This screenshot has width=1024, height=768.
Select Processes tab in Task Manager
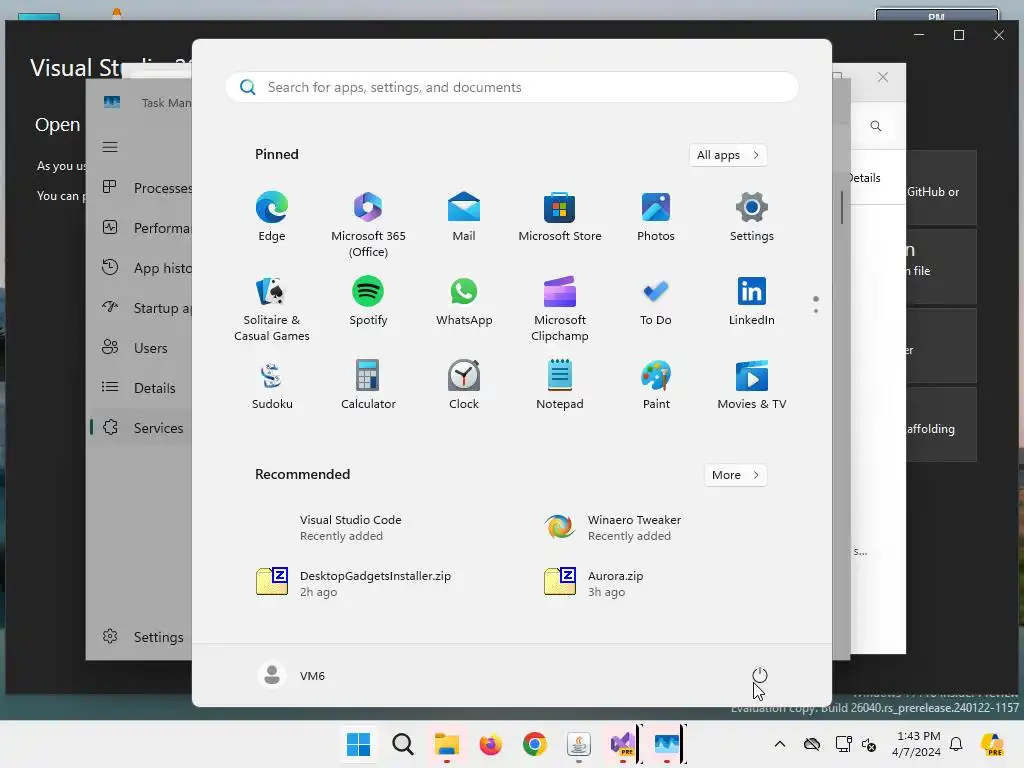pyautogui.click(x=147, y=188)
